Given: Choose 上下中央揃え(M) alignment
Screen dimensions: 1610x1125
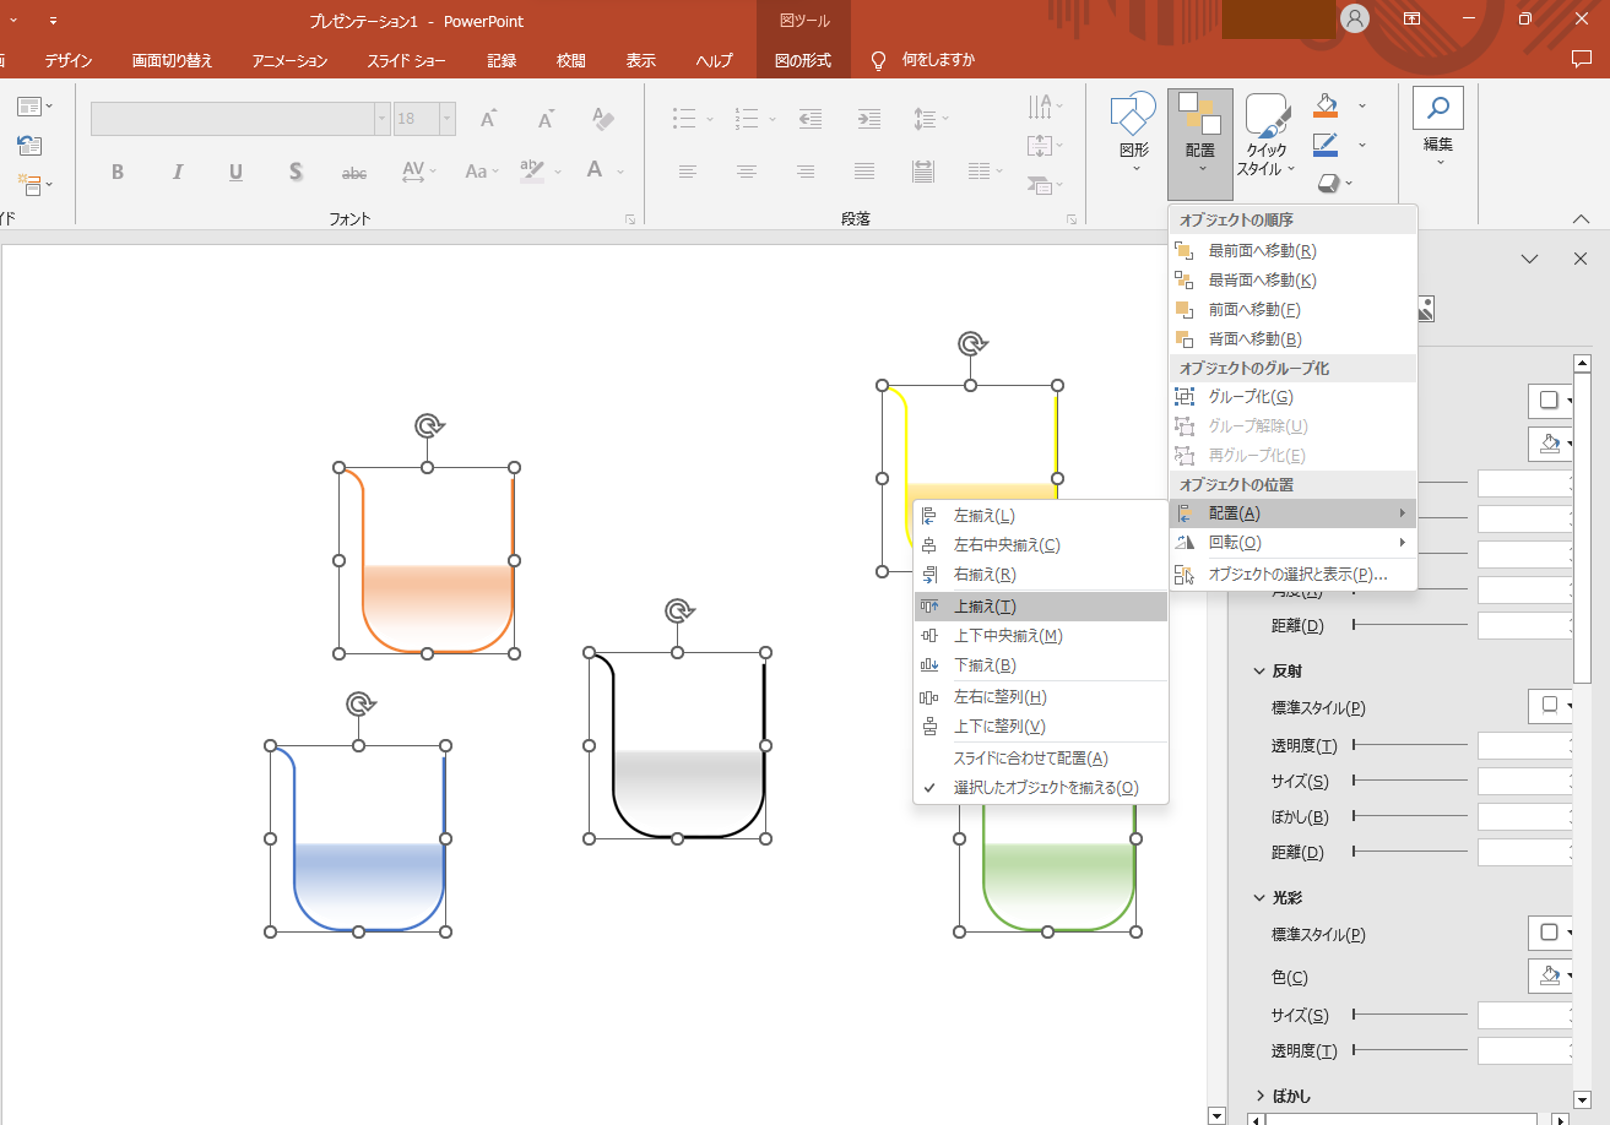Looking at the screenshot, I should click(x=1040, y=636).
